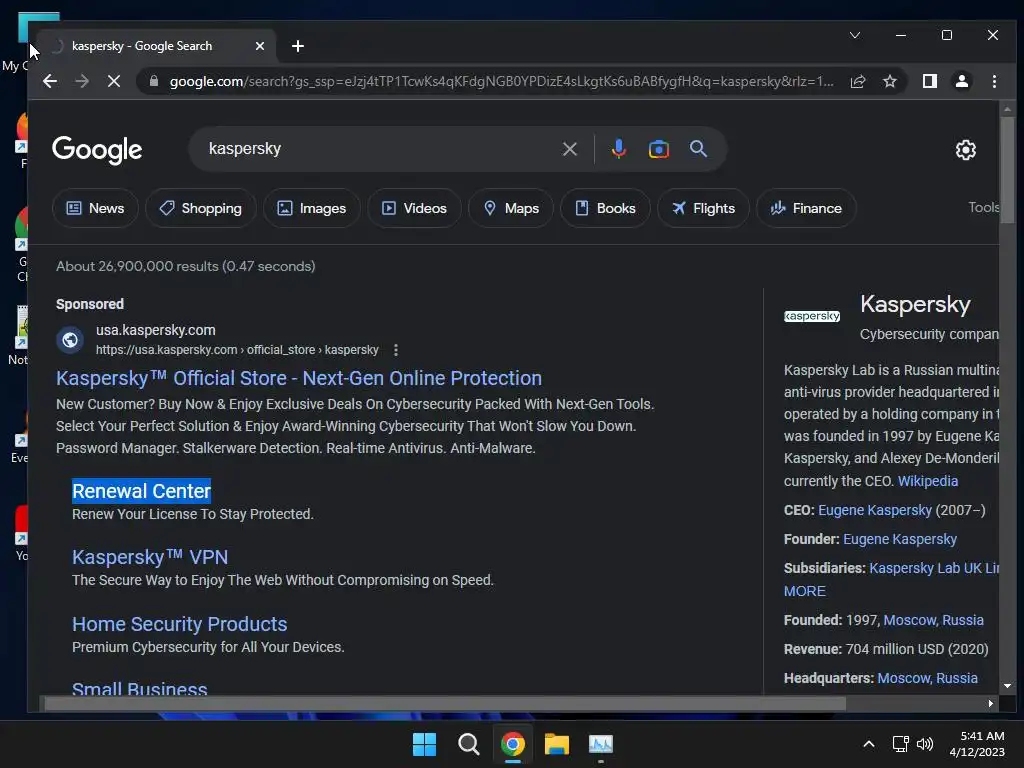1024x768 pixels.
Task: Open Headquarters Moscow, Russia link
Action: pyautogui.click(x=927, y=679)
